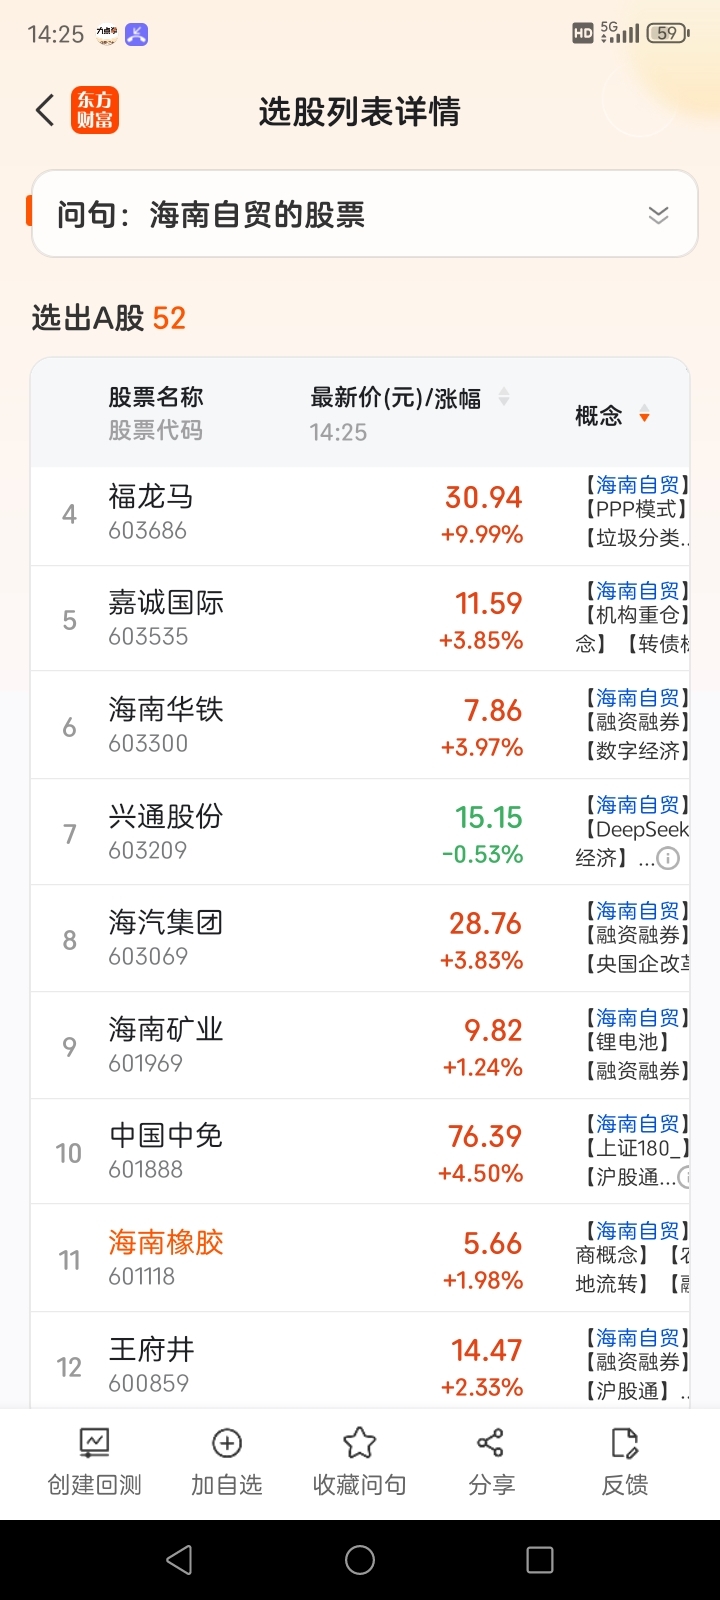Tap info icon in 中国中免 concept cell
Viewport: 720px width, 1600px height.
tap(686, 1177)
